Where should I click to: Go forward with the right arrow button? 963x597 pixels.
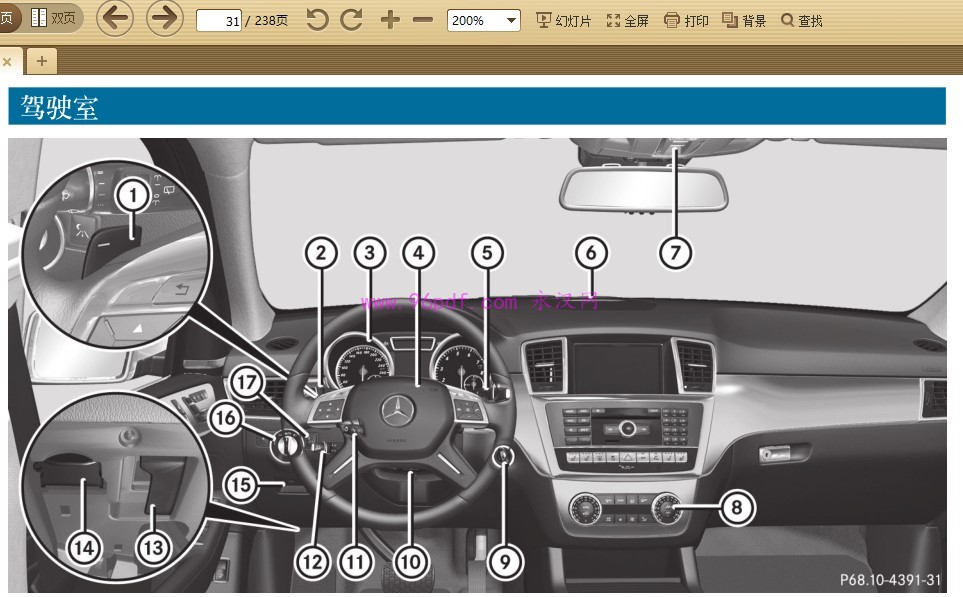[x=165, y=18]
